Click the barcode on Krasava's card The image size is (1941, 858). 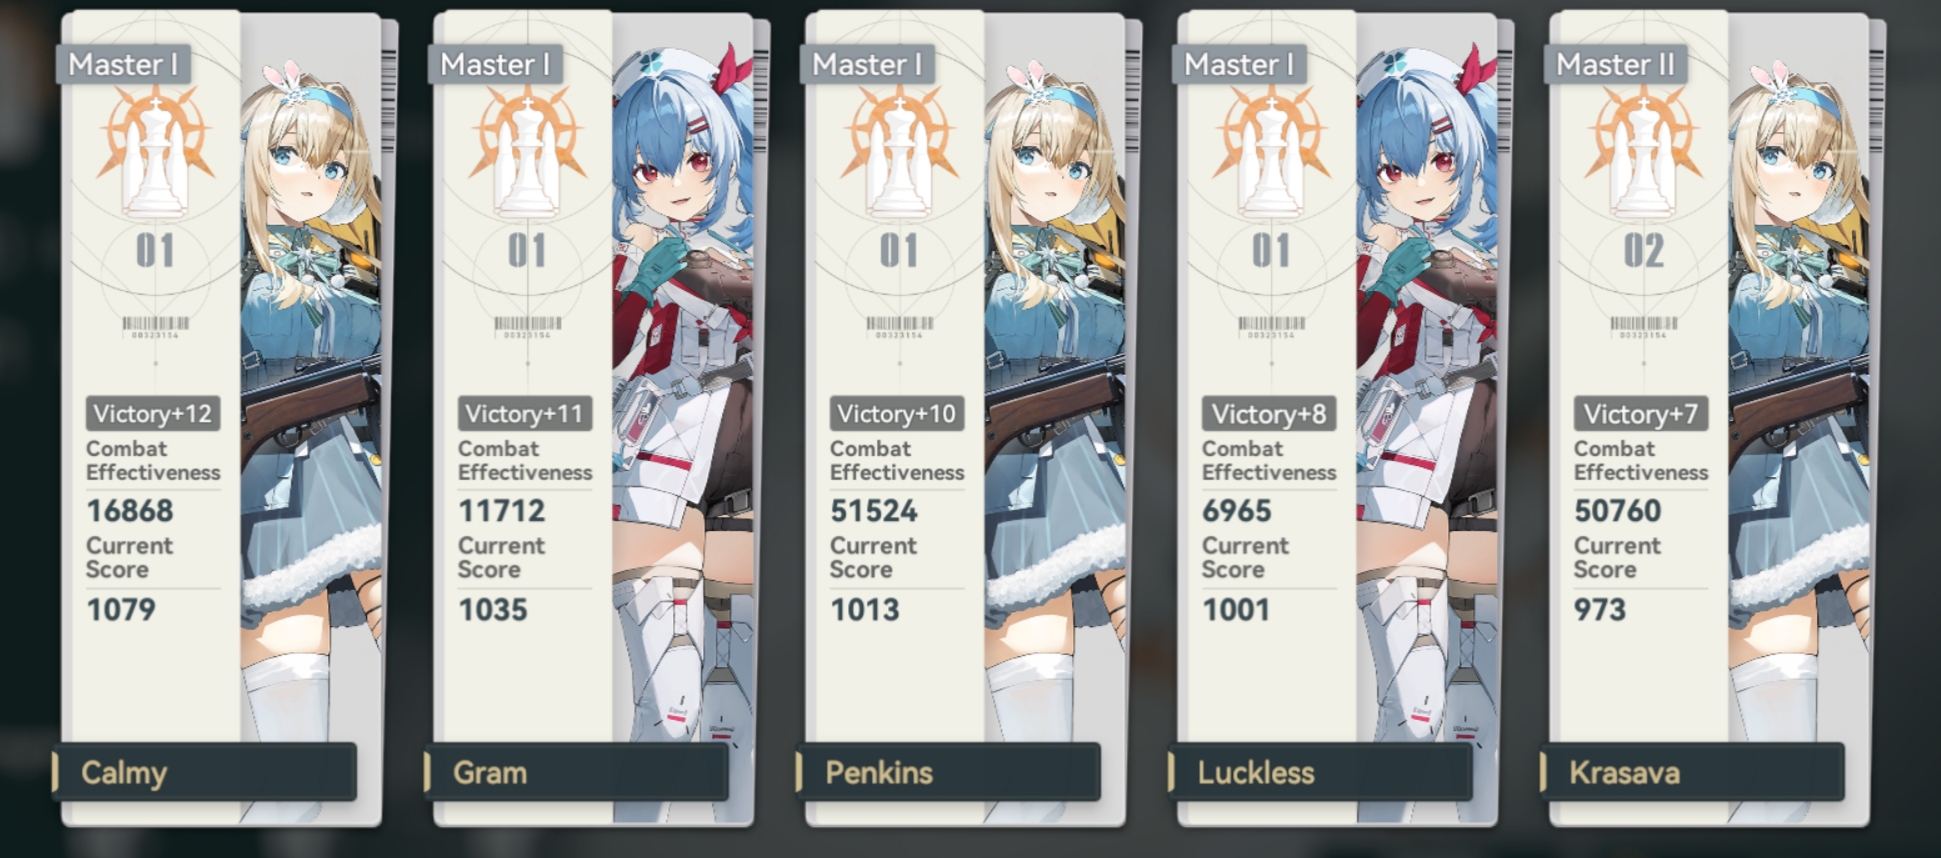coord(1643,327)
